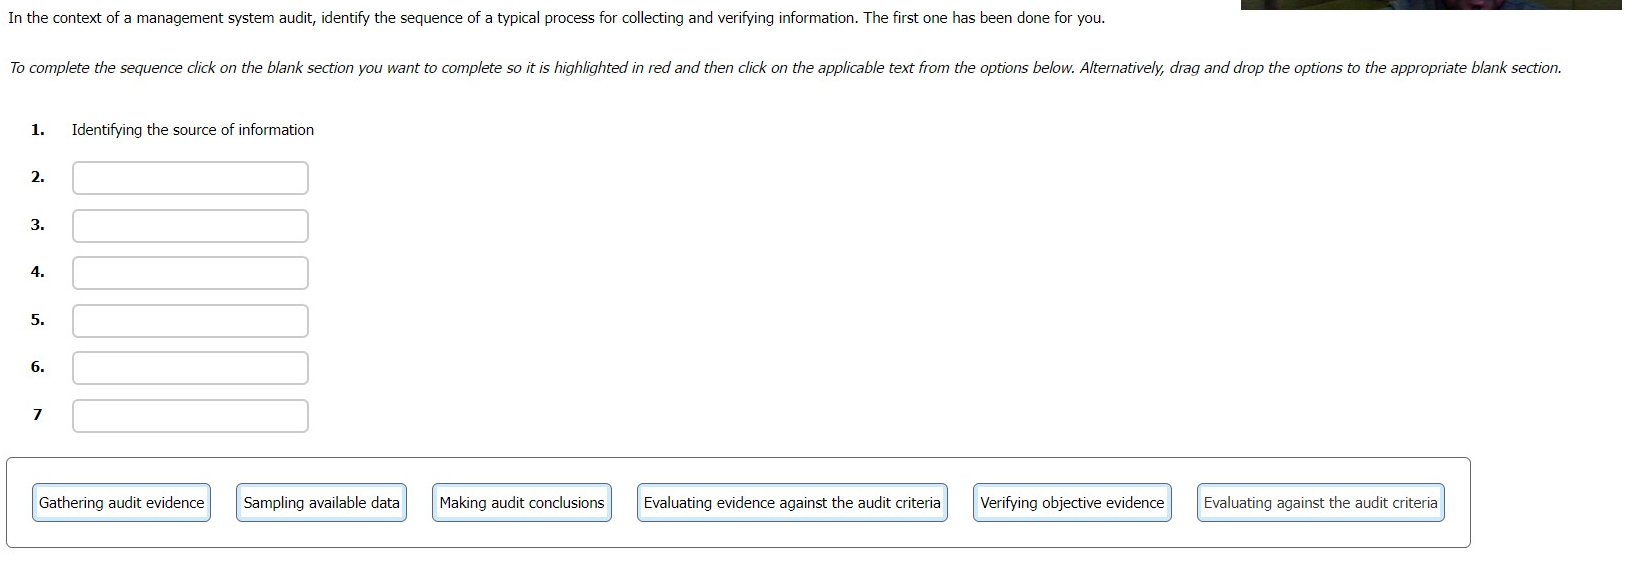
Task: Highlight the blank box beside number 3
Action: point(190,226)
